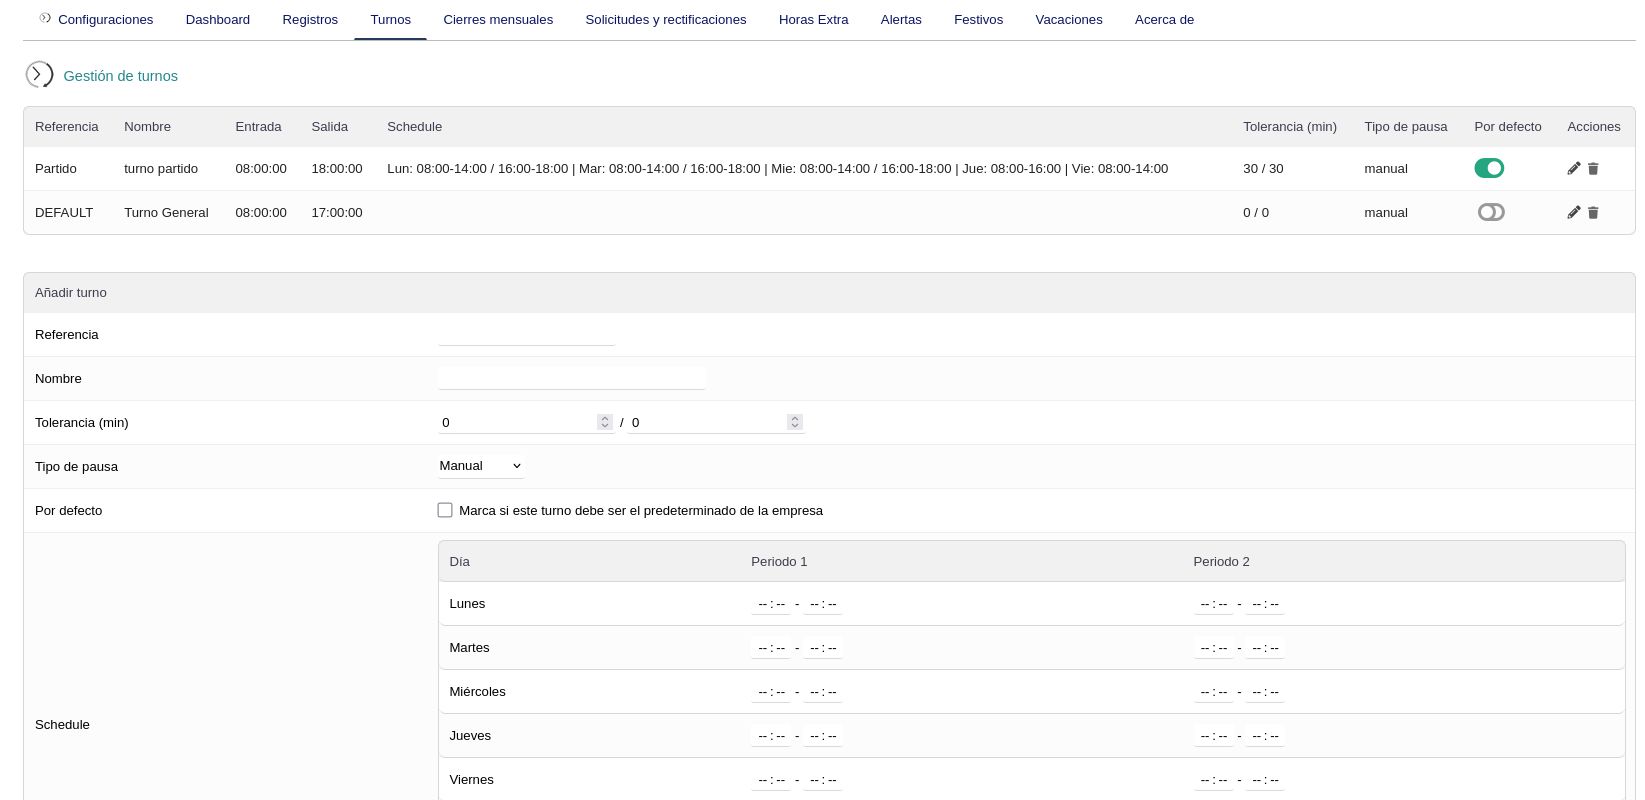Focus the Referencia input field

pos(526,335)
